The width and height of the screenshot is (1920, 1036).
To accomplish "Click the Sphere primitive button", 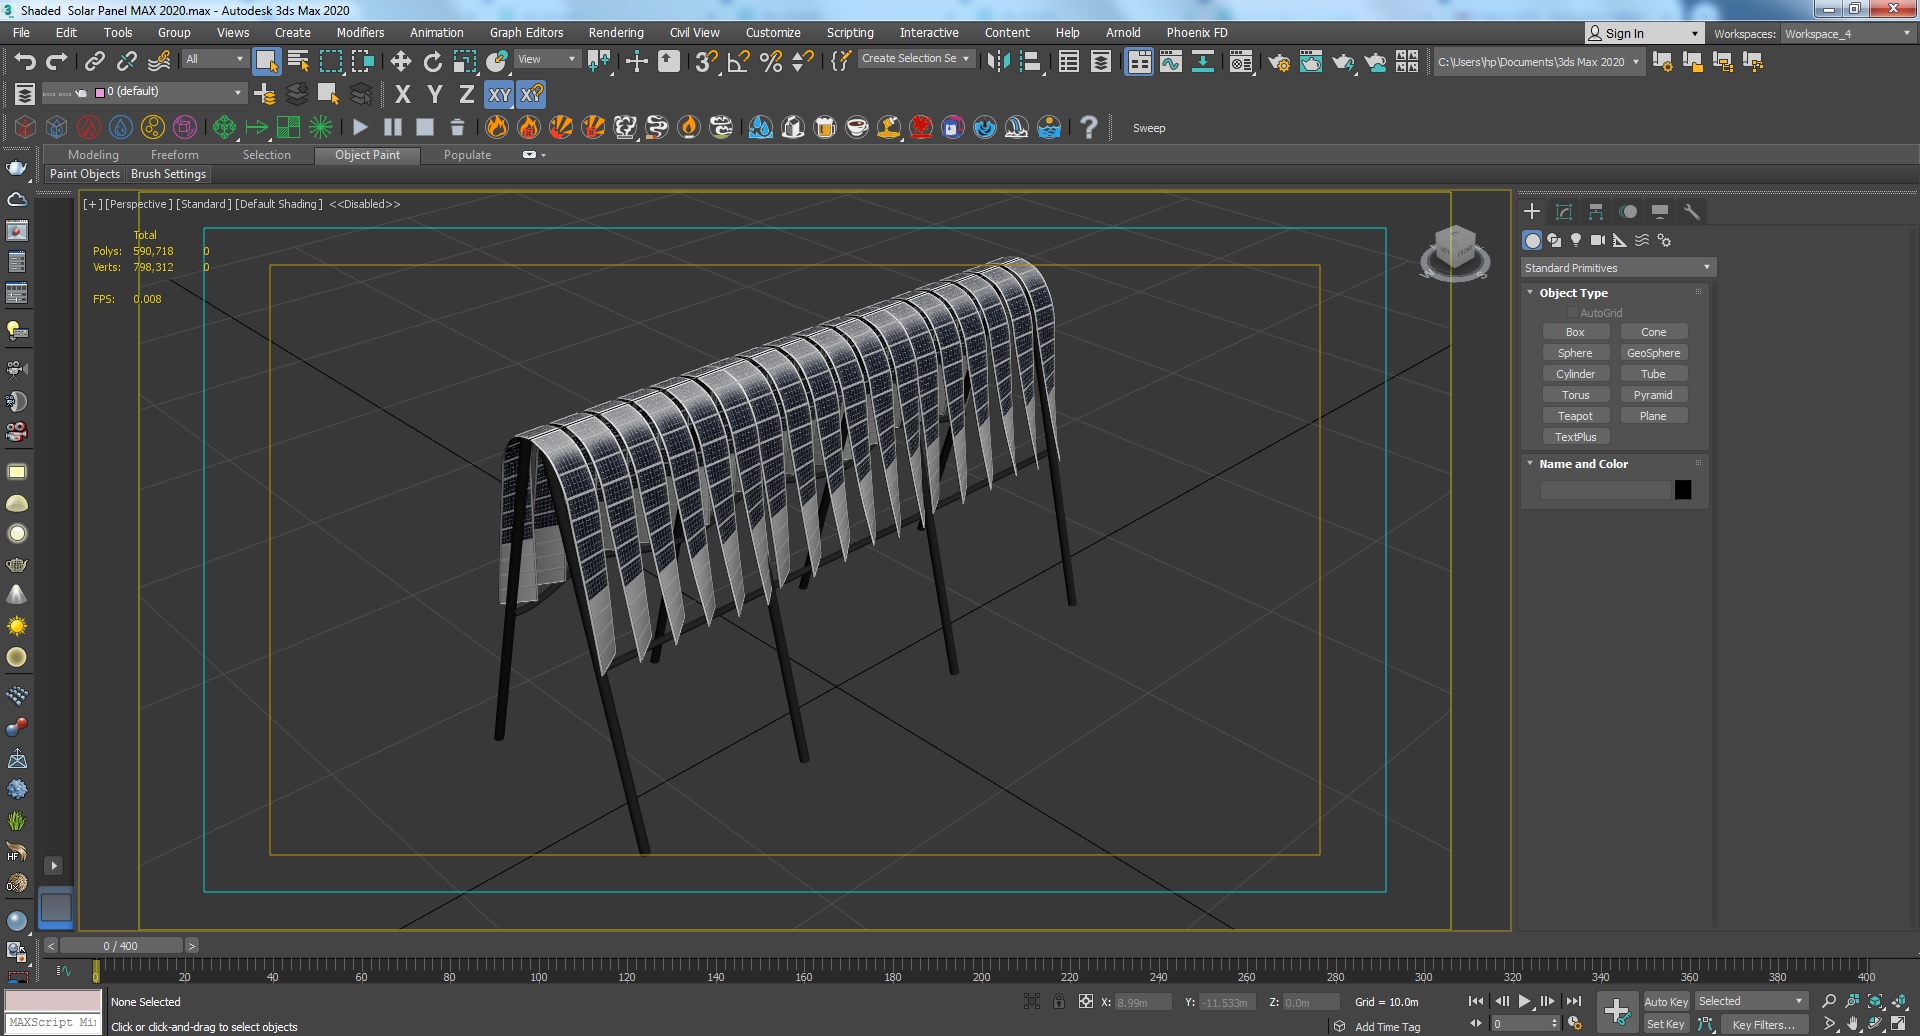I will (x=1575, y=353).
